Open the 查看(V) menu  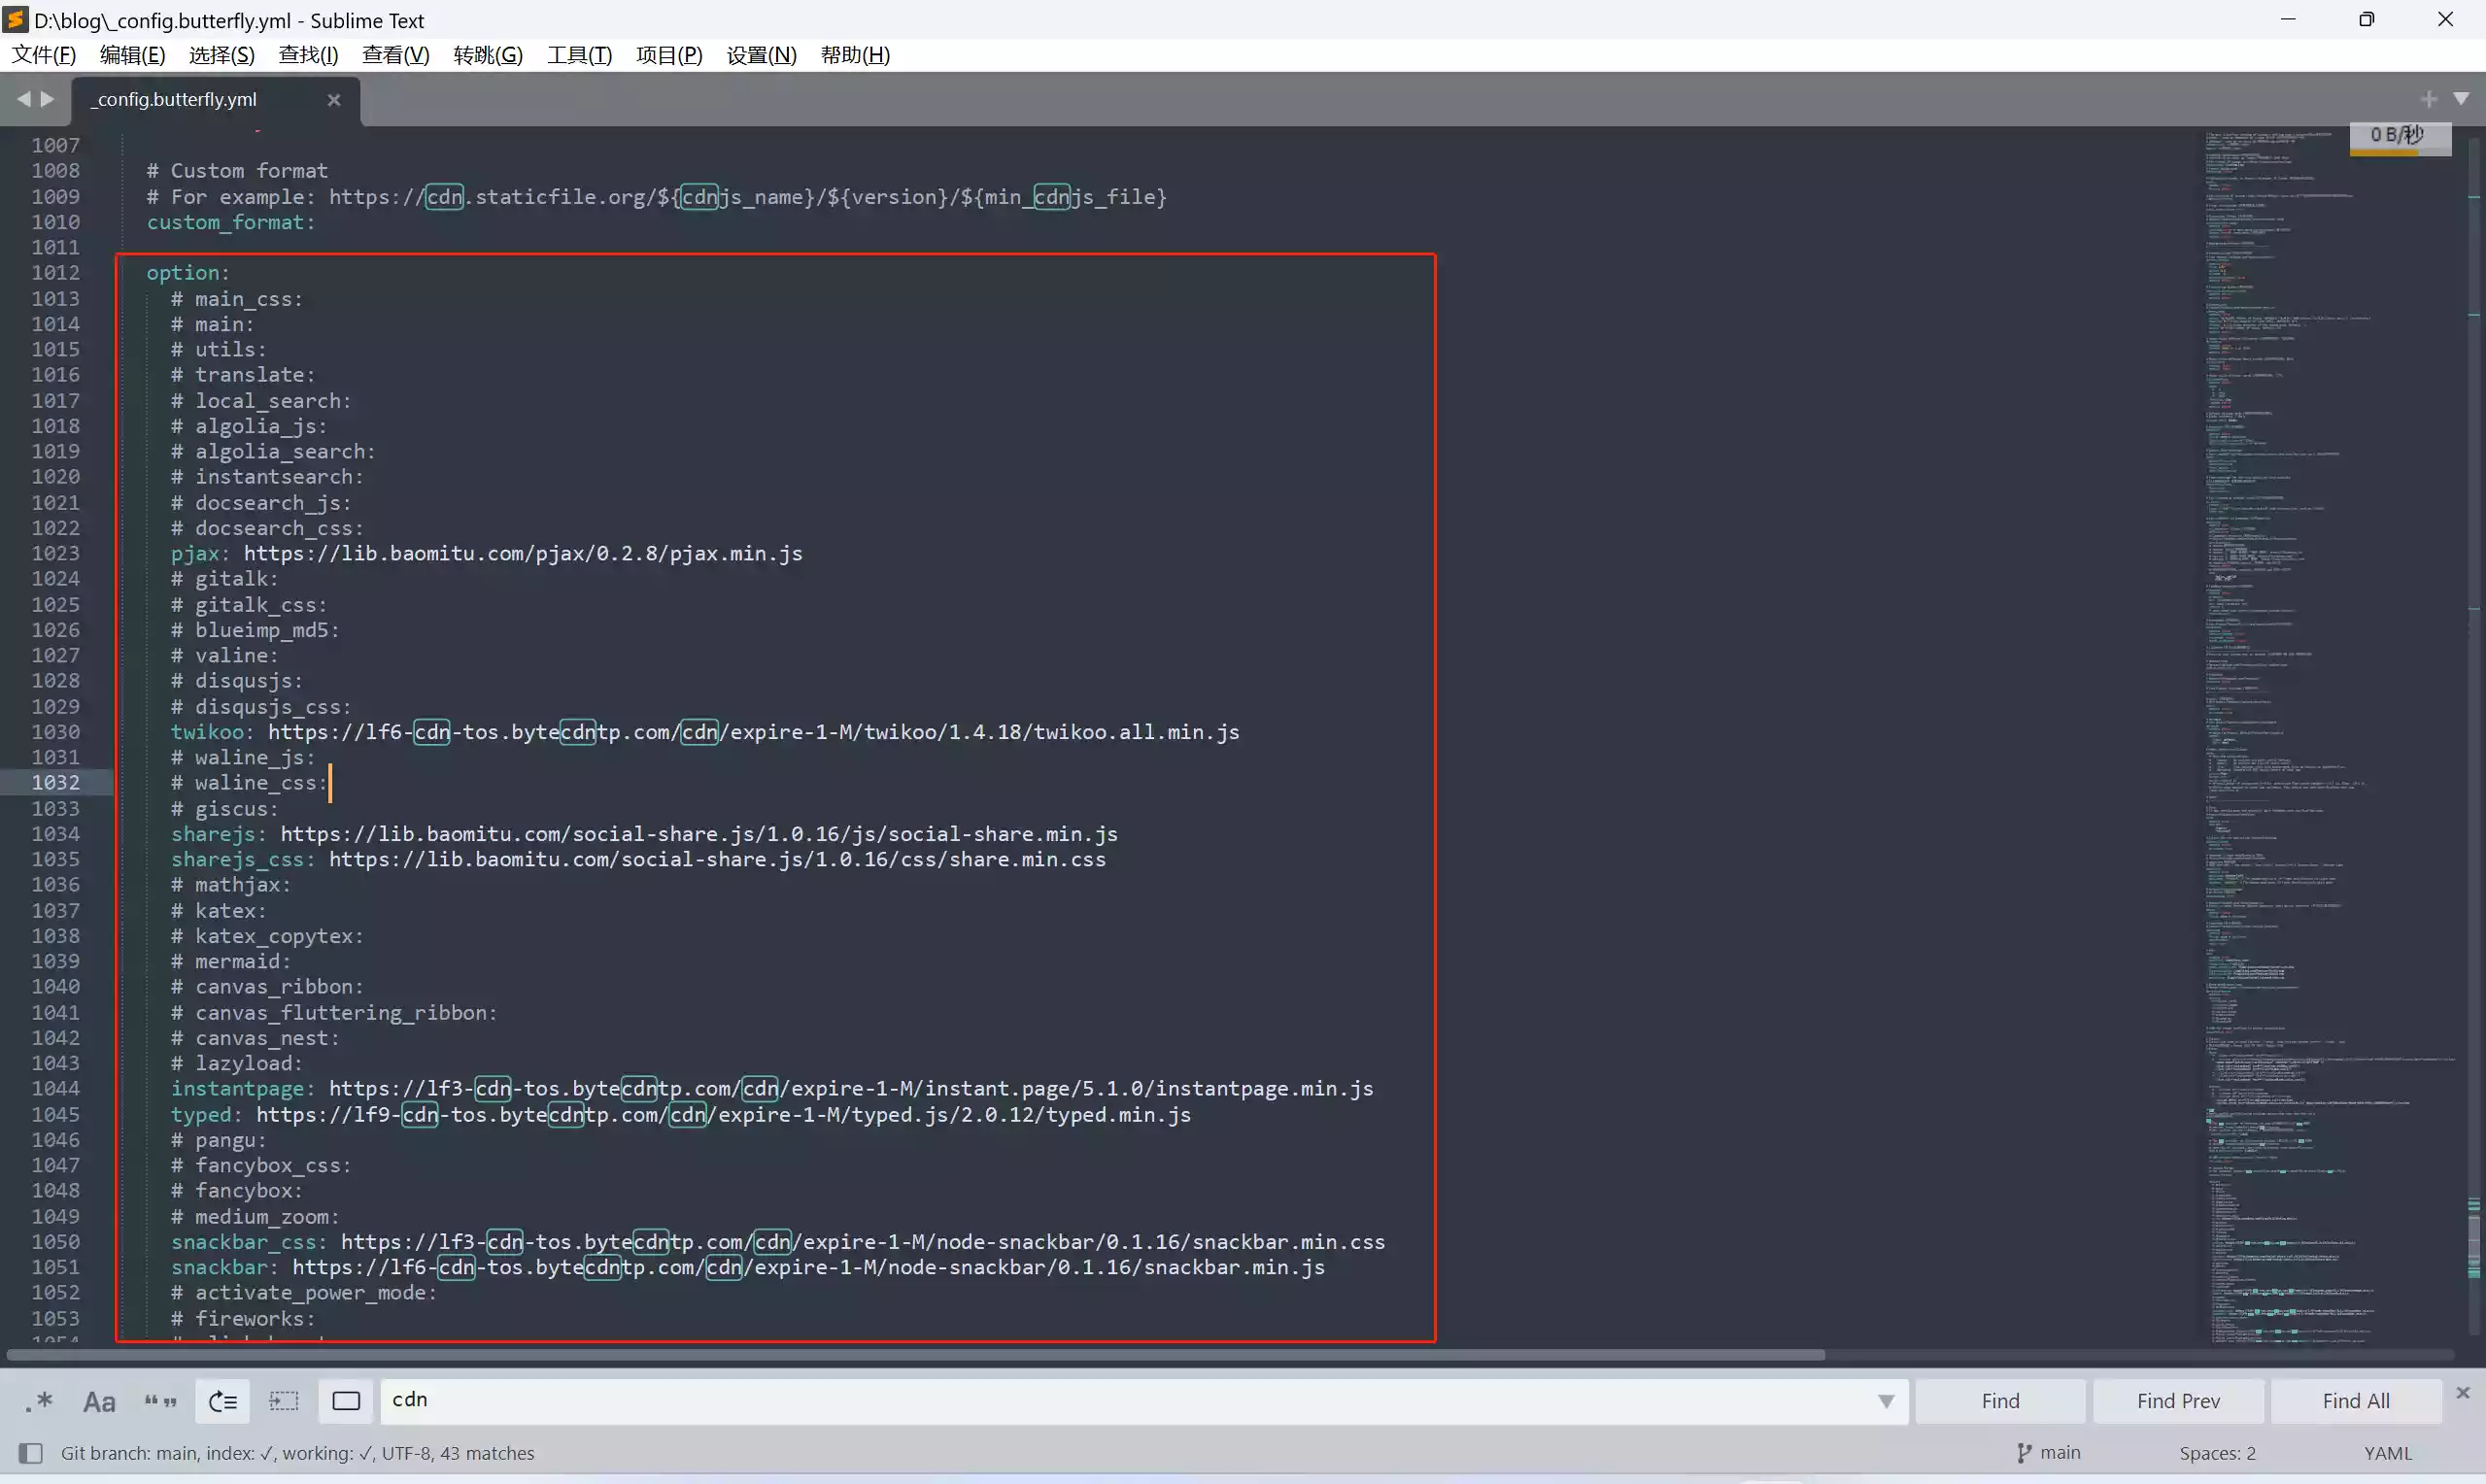click(396, 55)
